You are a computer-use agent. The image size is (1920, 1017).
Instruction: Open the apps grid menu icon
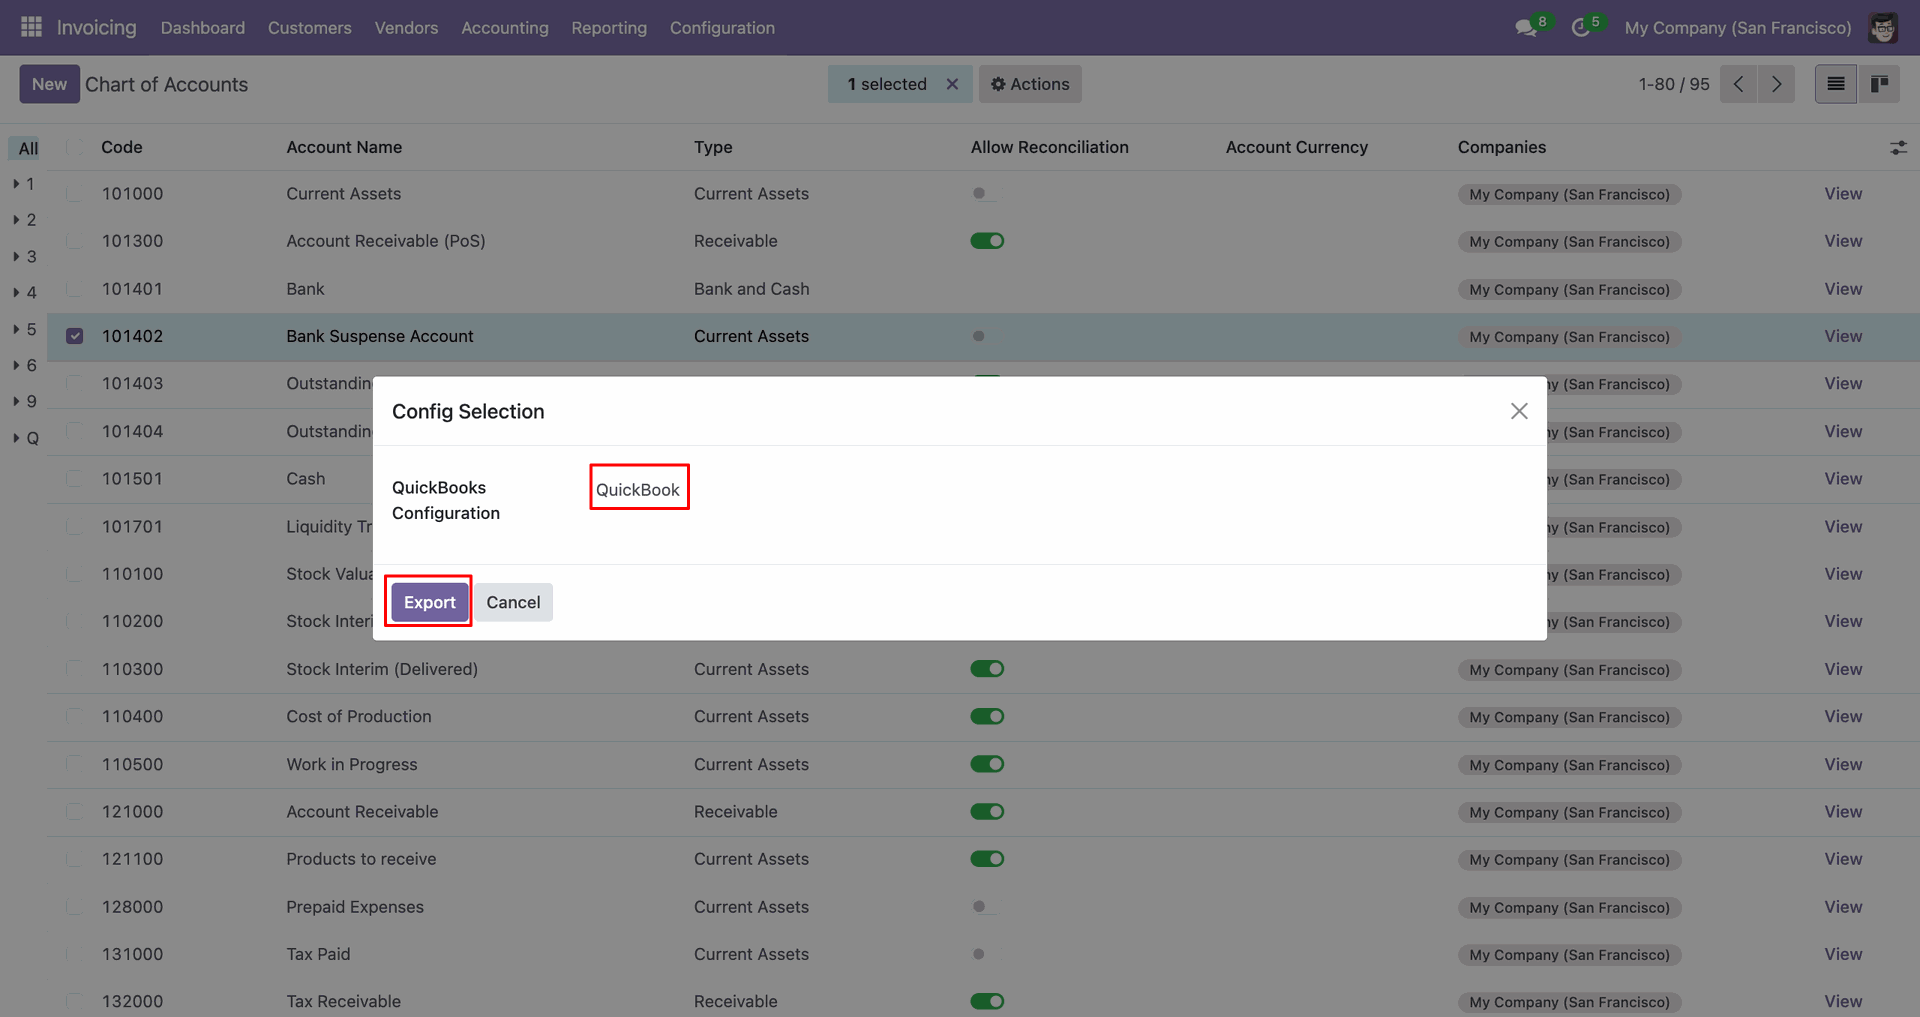[31, 27]
